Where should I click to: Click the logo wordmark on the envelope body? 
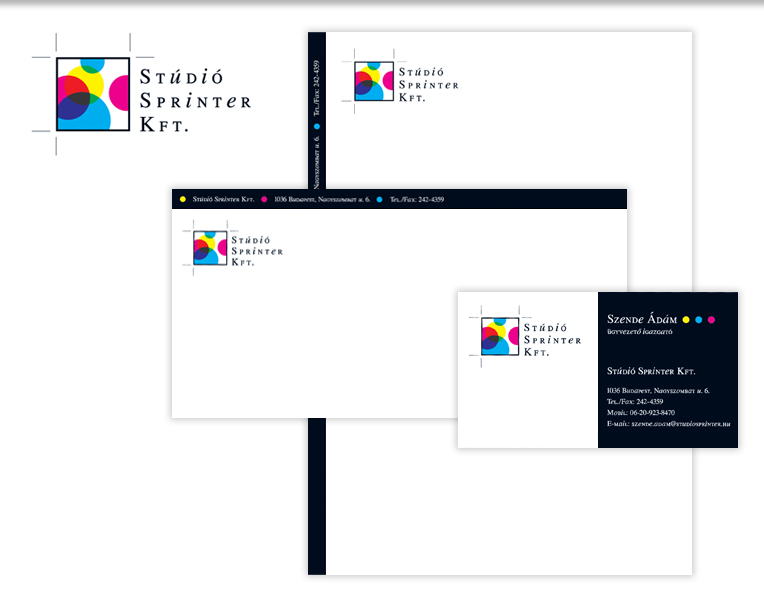click(x=257, y=251)
